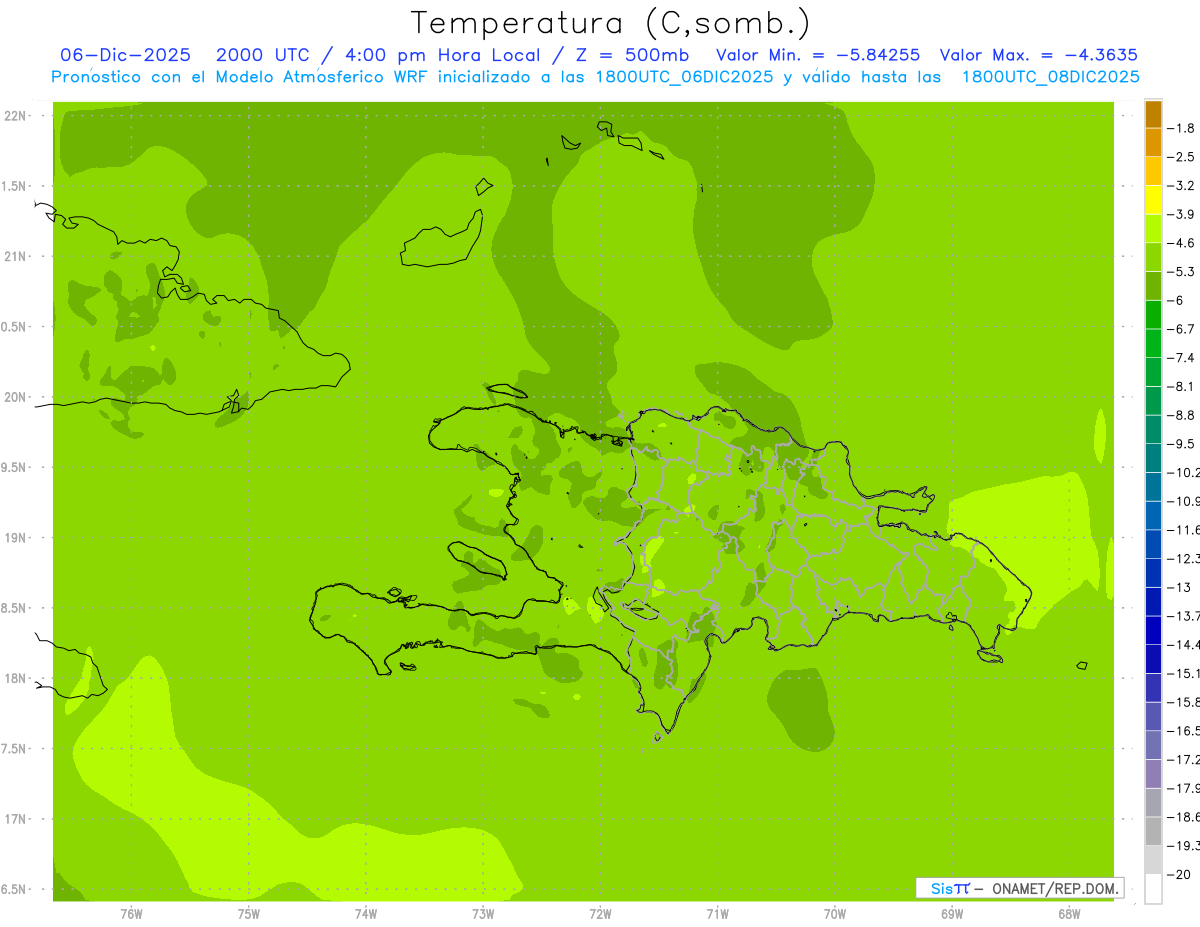
Task: Click the '20N' latitude axis label
Action: tap(15, 397)
